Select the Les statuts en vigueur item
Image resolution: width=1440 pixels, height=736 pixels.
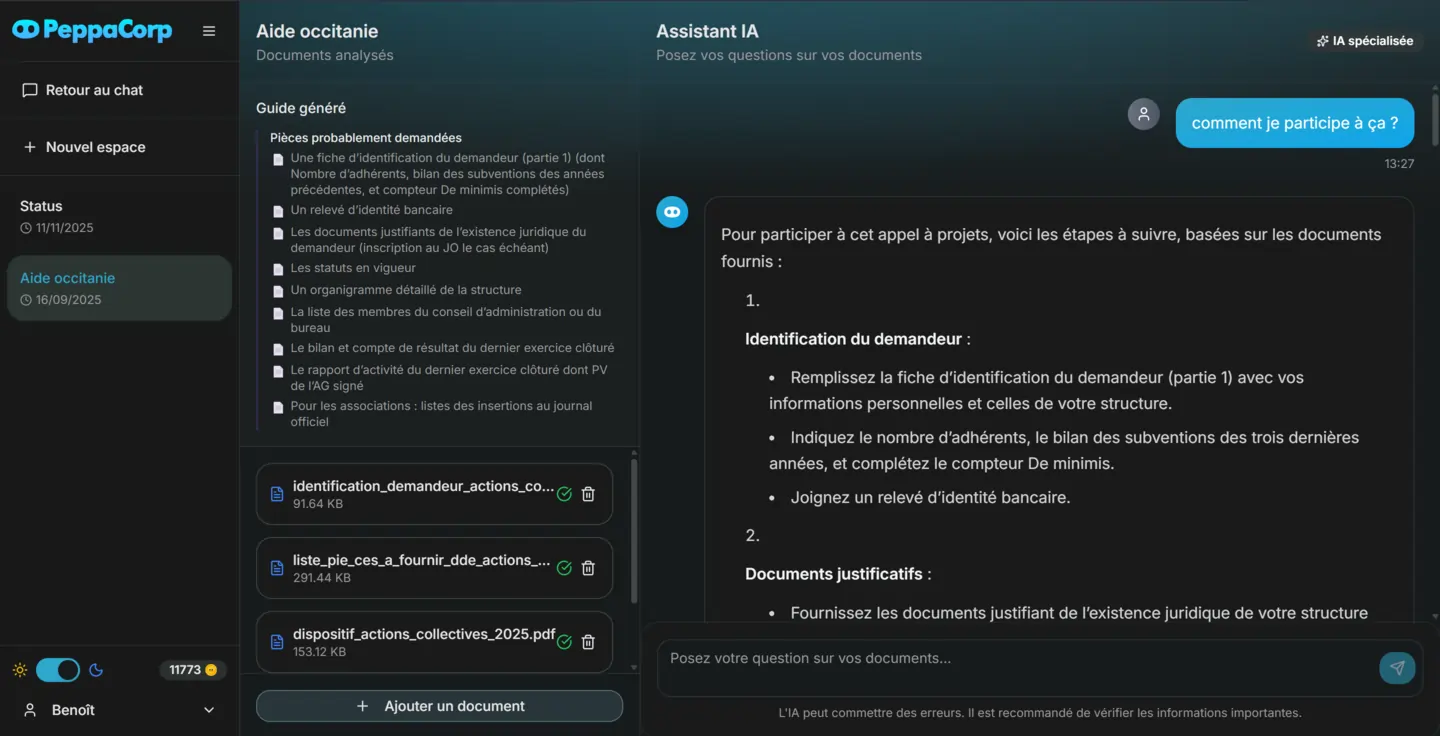[x=353, y=268]
